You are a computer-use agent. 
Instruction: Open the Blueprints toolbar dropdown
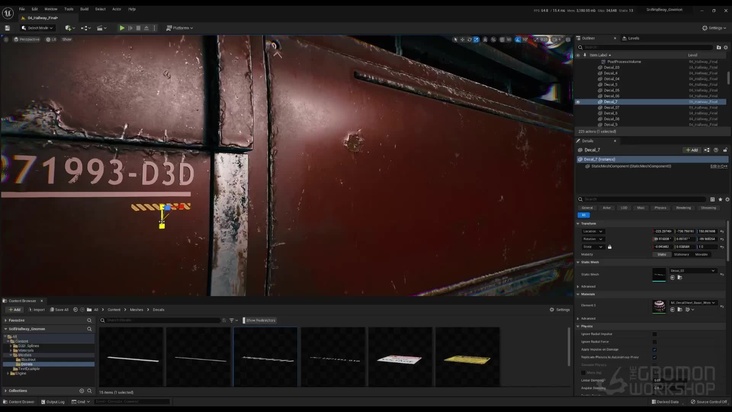pyautogui.click(x=85, y=28)
